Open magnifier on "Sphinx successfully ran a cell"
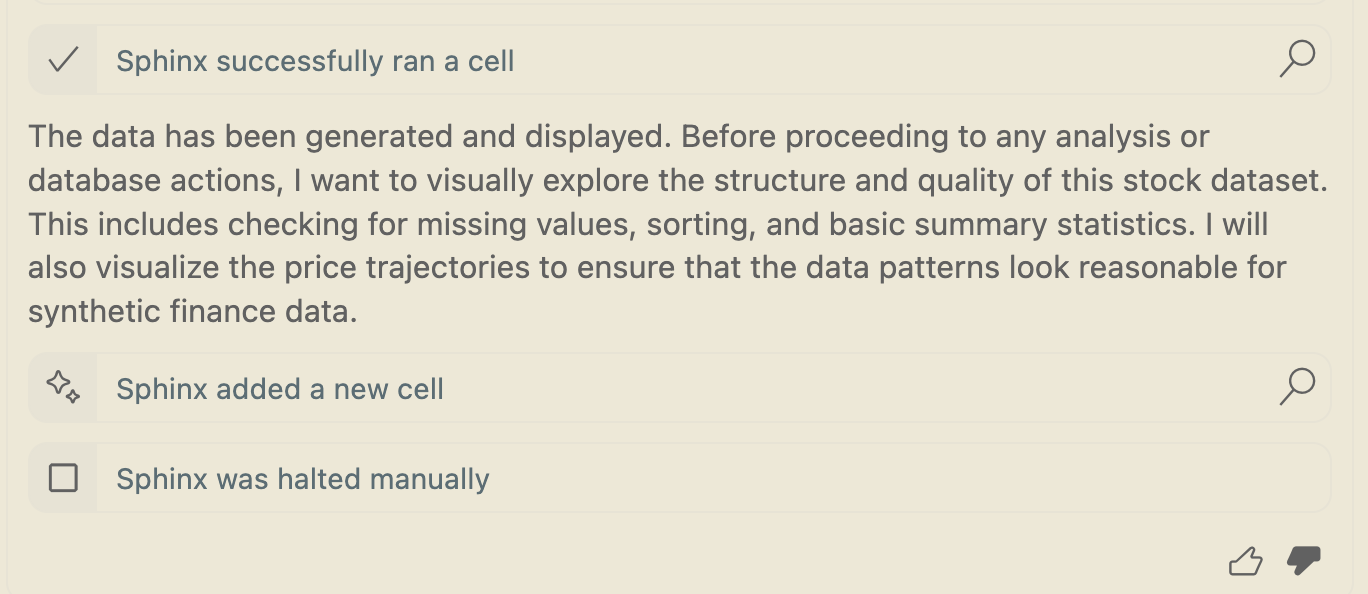 [1297, 60]
